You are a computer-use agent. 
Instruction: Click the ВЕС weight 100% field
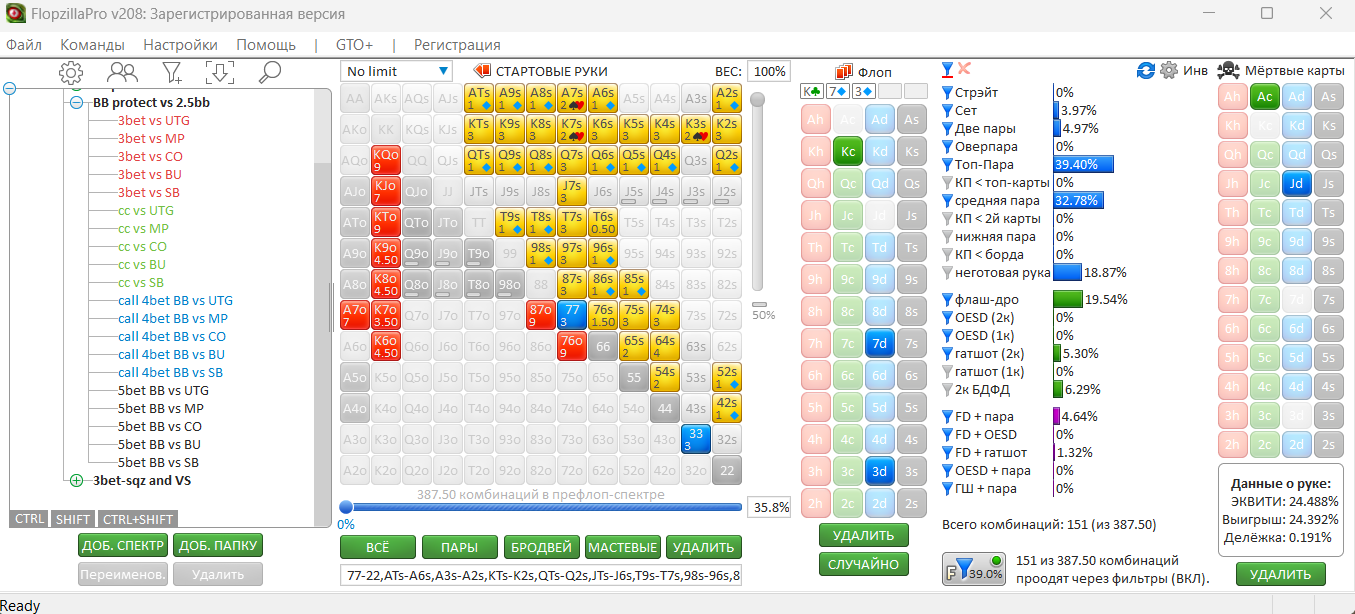click(x=768, y=71)
